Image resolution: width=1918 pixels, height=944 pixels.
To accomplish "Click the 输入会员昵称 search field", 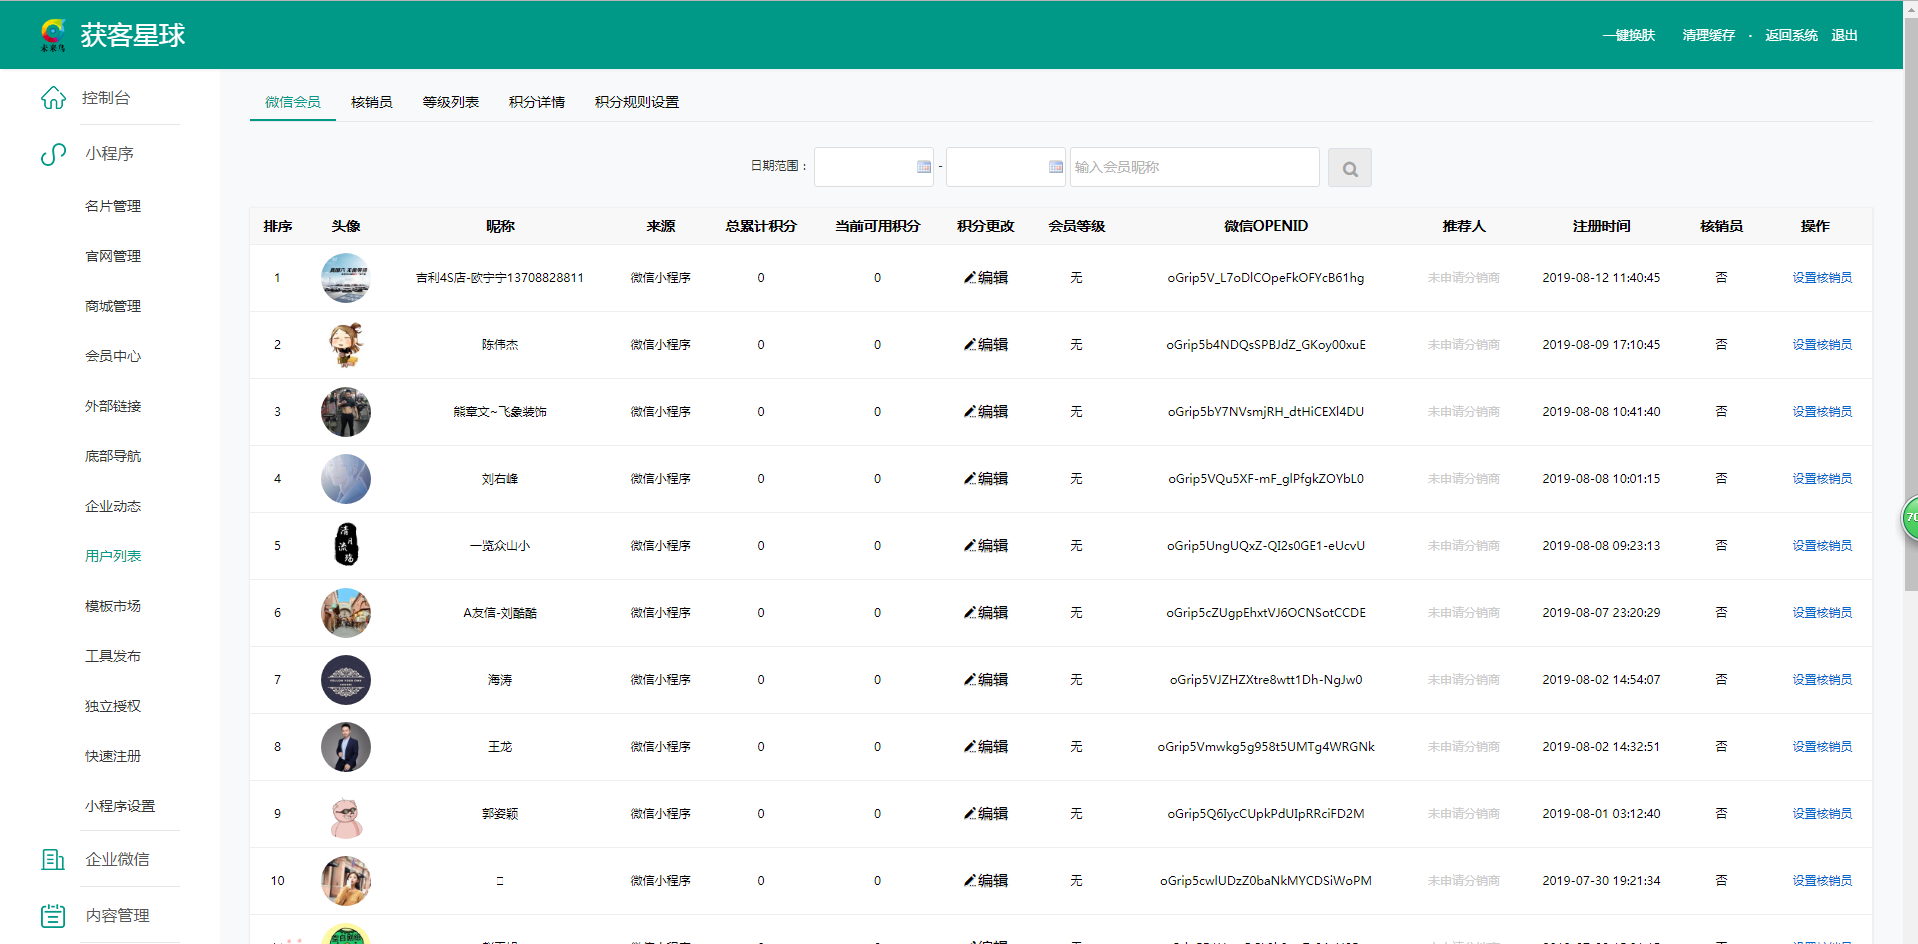I will coord(1194,167).
